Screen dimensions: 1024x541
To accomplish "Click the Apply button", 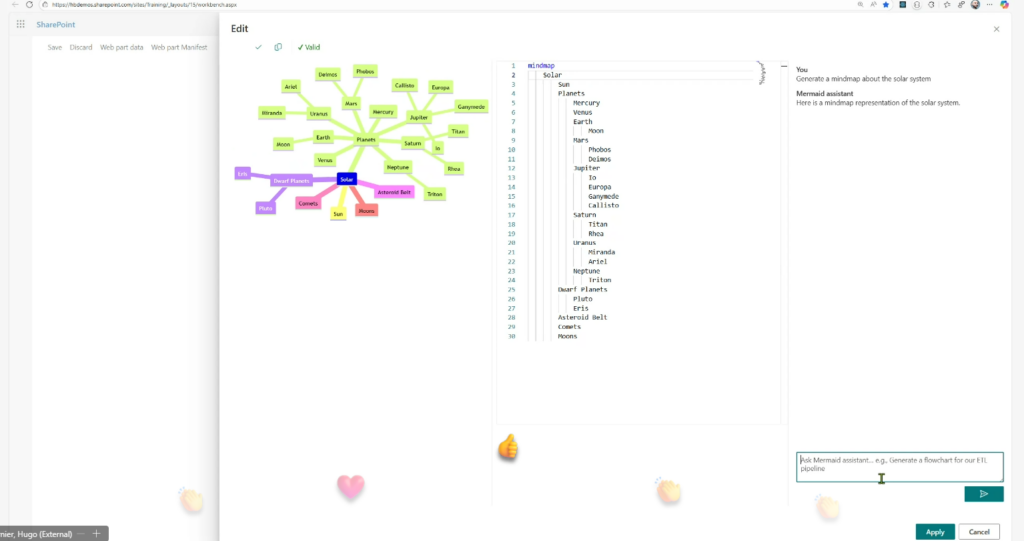I will pos(935,532).
